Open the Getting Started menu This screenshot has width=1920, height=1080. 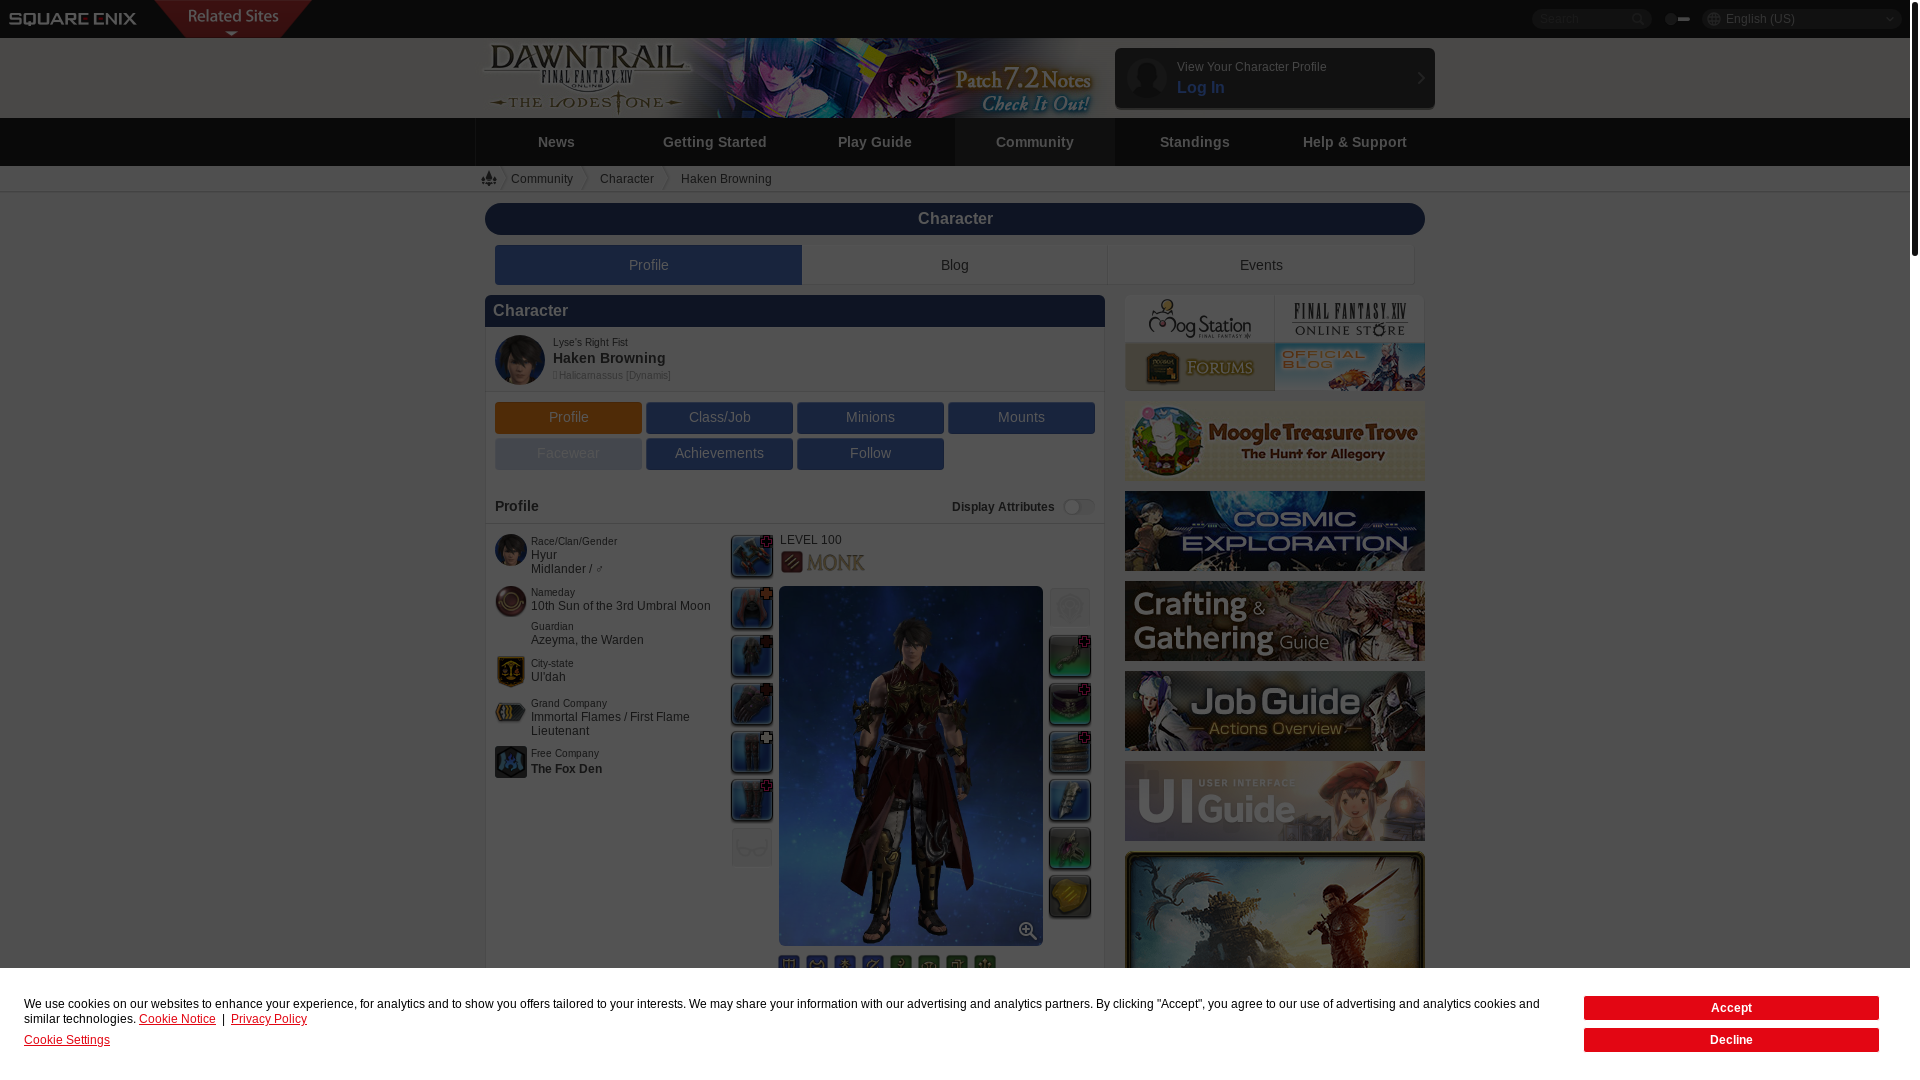(x=715, y=142)
